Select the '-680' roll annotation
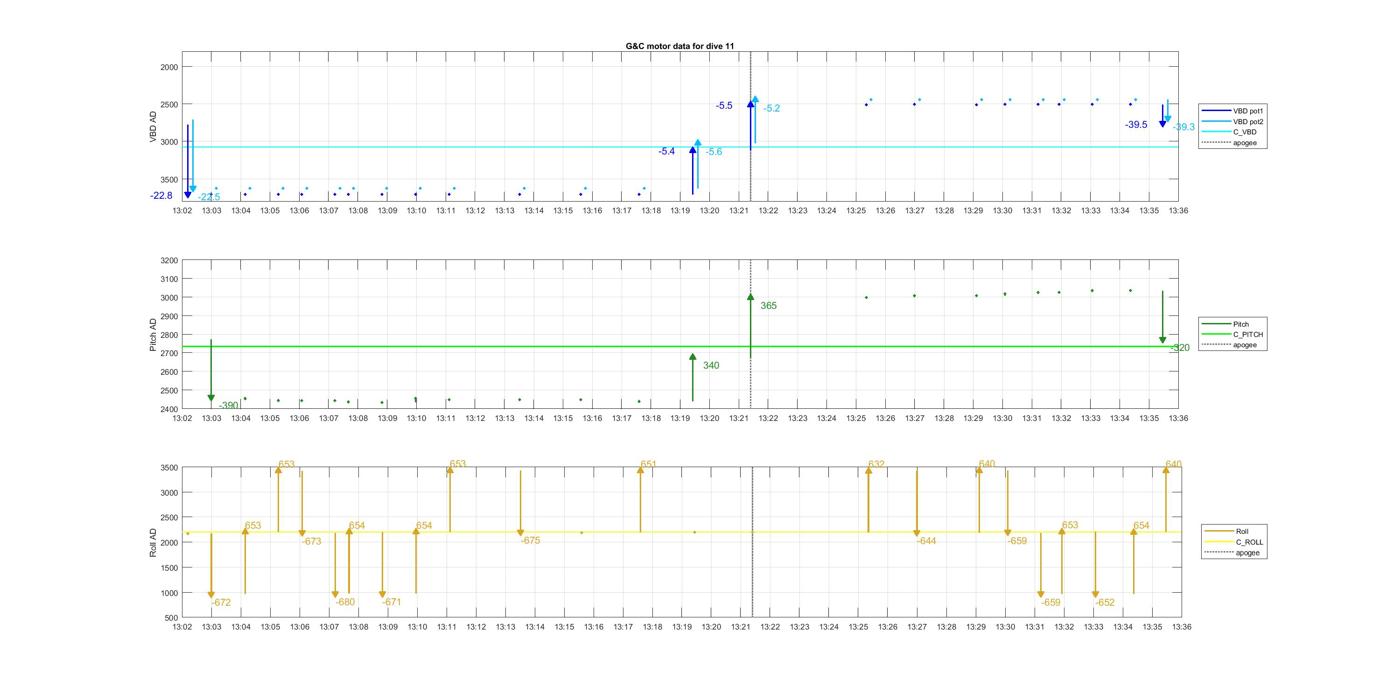Image resolution: width=1400 pixels, height=693 pixels. [x=345, y=602]
